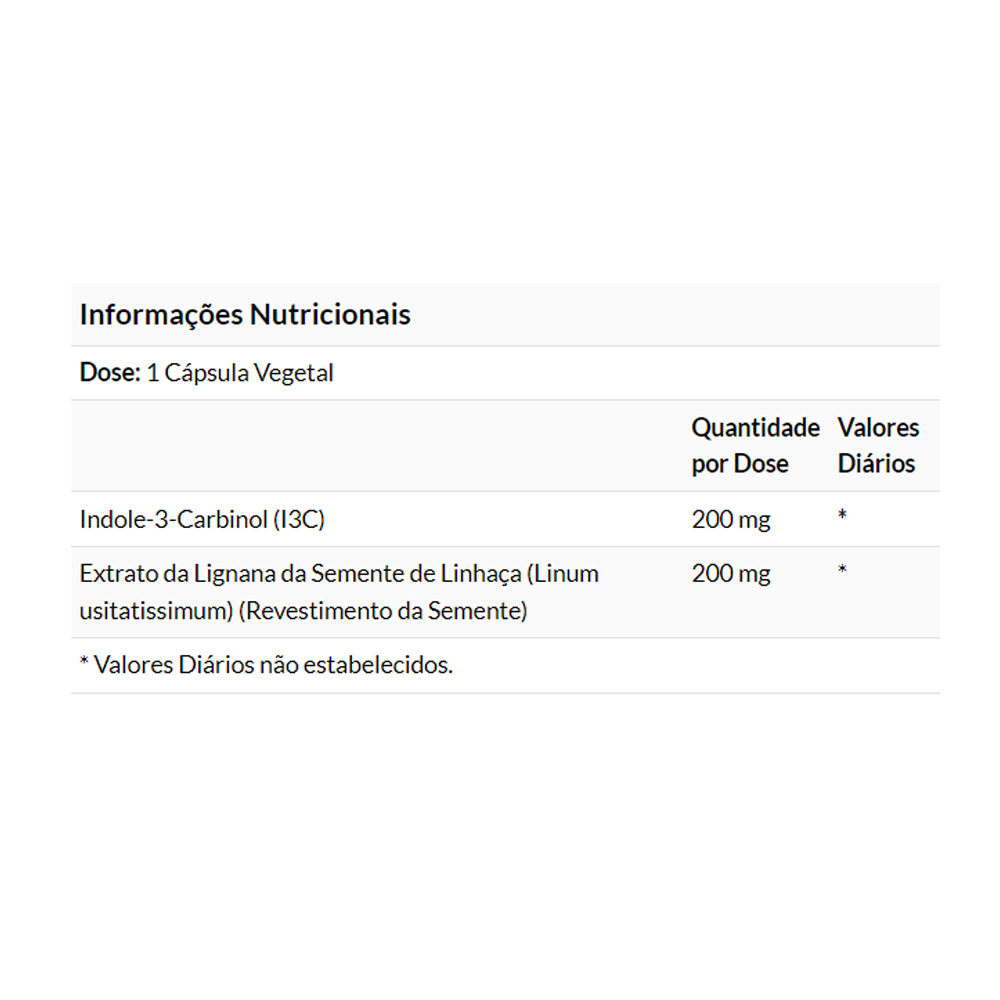This screenshot has height=1000, width=1000.
Task: Click the 200 mg amount for Indole-3-Carbinol
Action: pyautogui.click(x=731, y=519)
